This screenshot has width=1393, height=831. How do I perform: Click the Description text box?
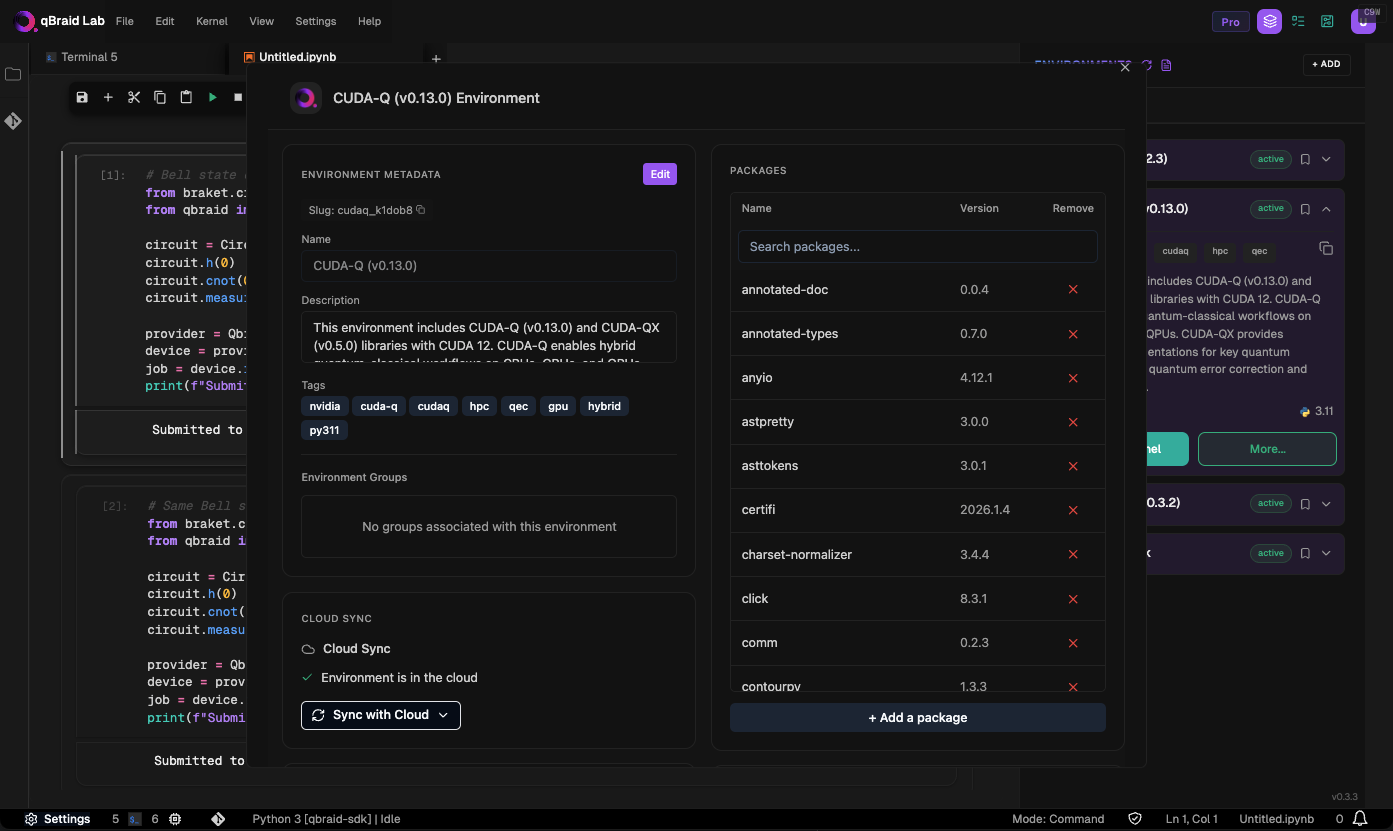[x=489, y=337]
